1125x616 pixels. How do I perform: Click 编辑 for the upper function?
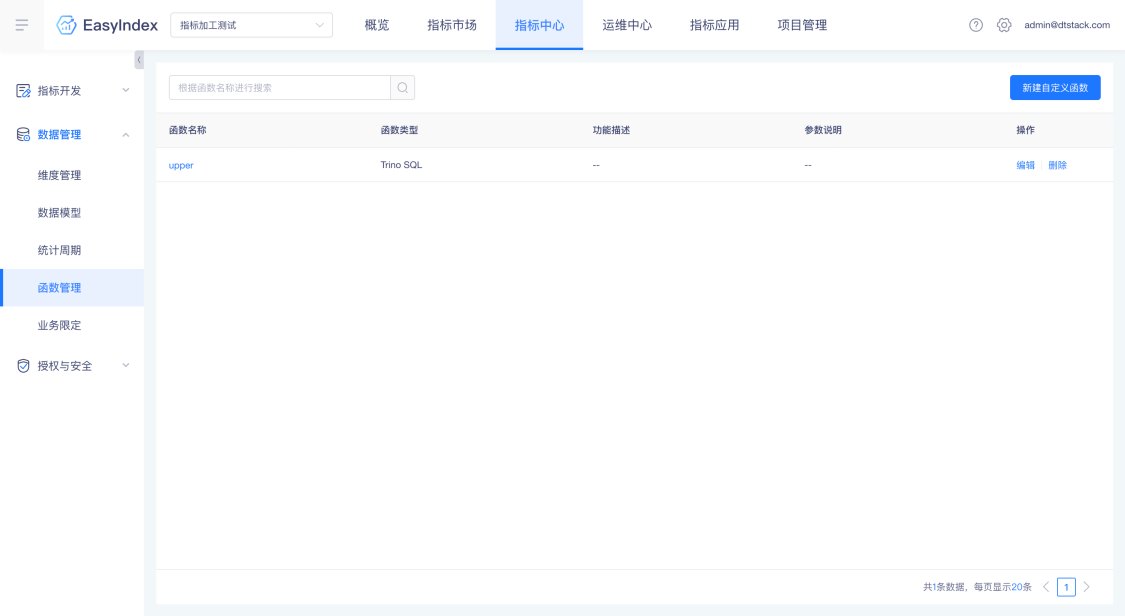click(1025, 165)
